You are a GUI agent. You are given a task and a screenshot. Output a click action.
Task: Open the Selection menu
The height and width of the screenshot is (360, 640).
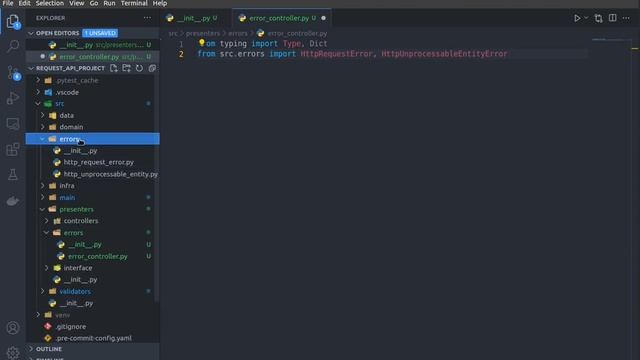[50, 3]
